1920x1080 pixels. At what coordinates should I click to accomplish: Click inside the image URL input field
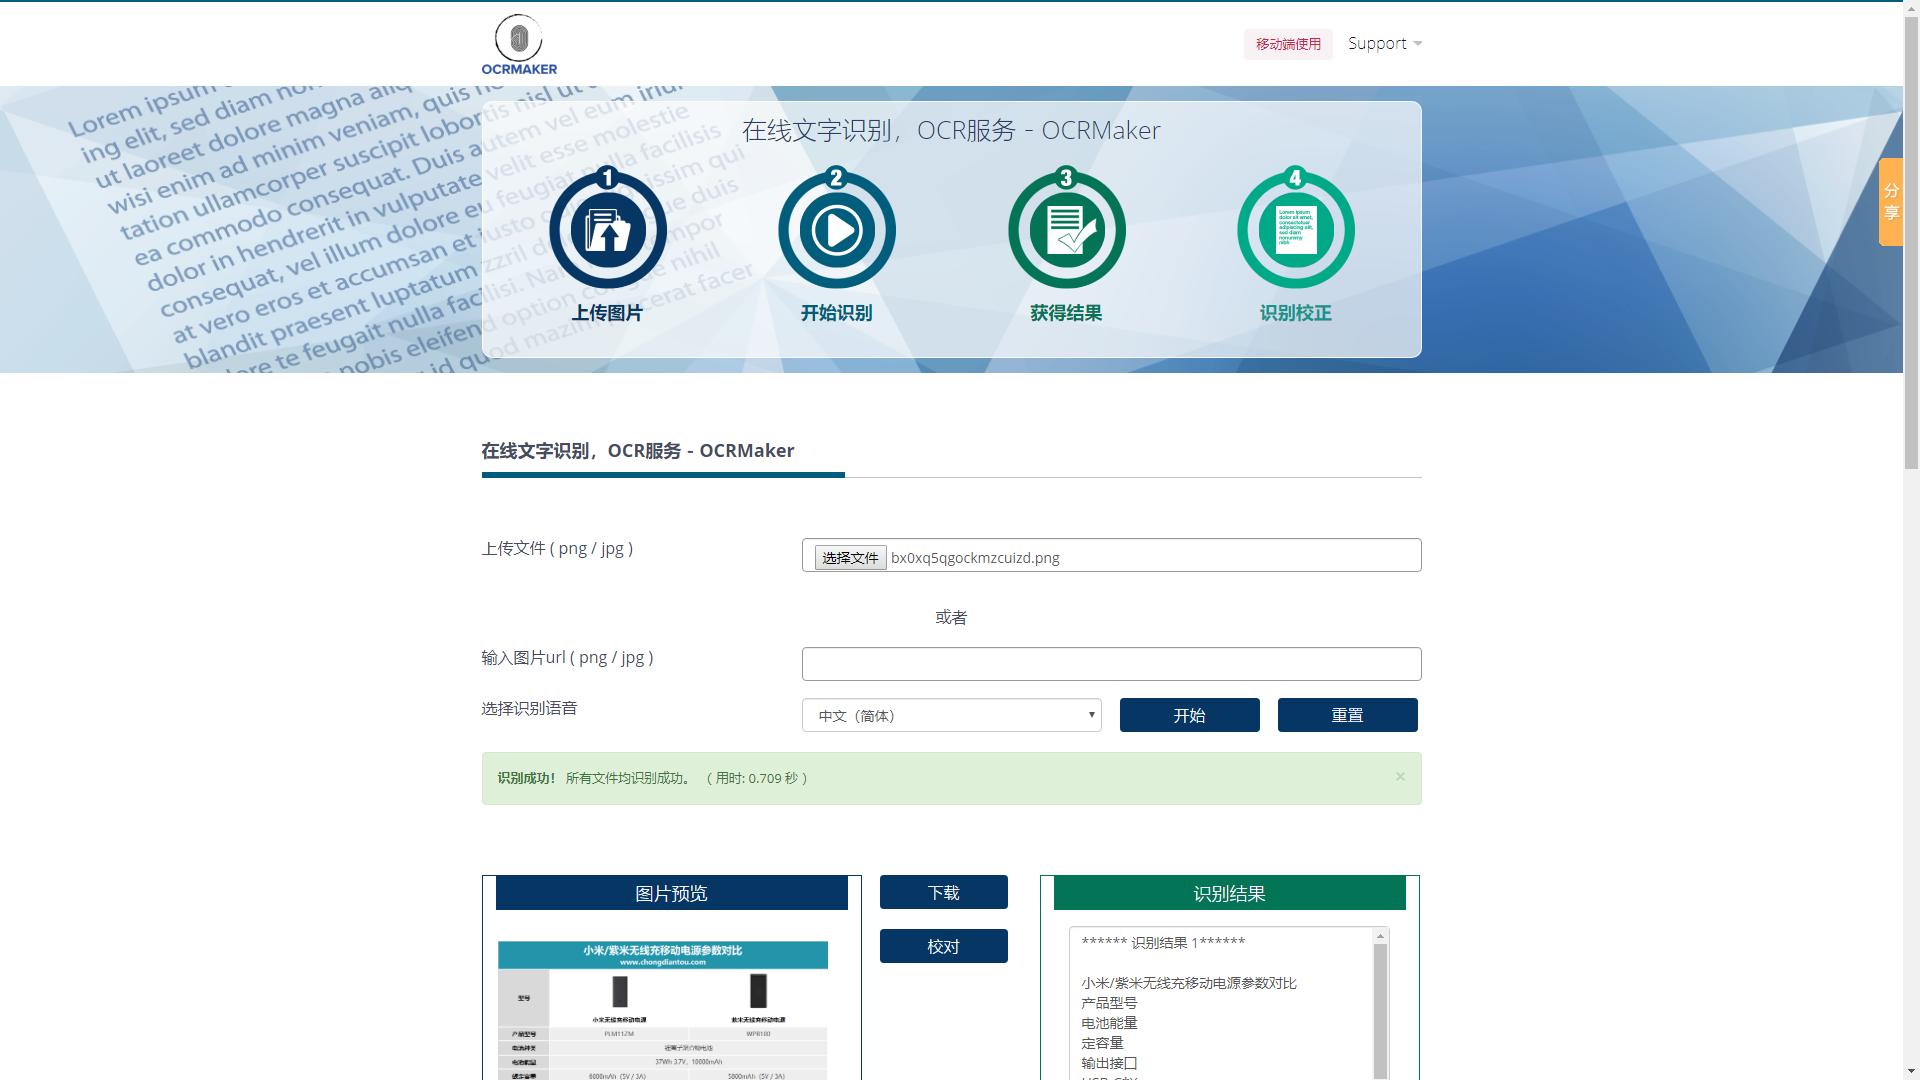tap(1110, 663)
